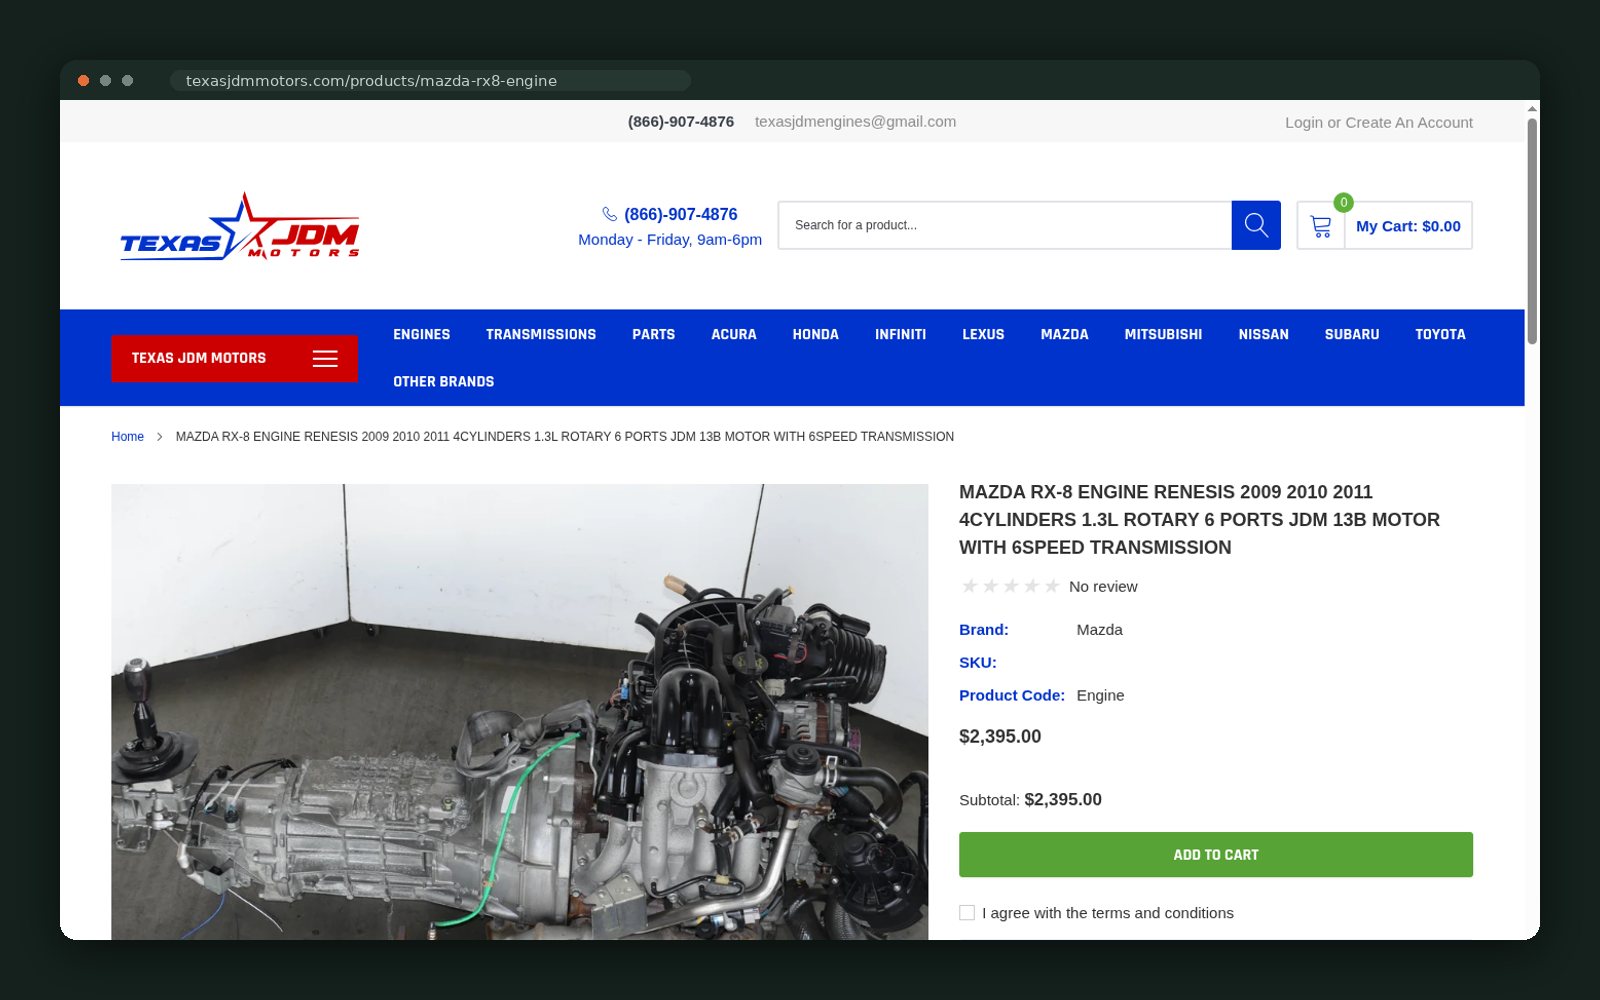Click the scrollbar up arrow
Image resolution: width=1600 pixels, height=1000 pixels.
pos(1532,108)
